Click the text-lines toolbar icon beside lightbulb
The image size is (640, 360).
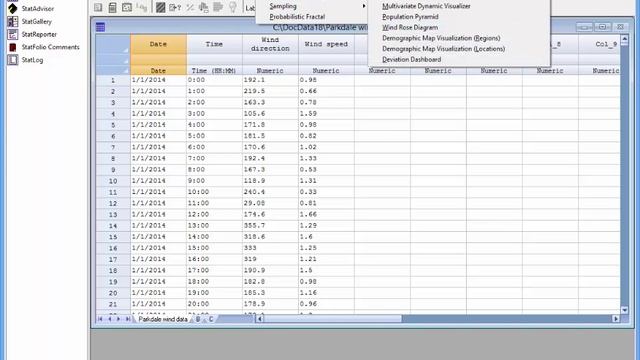218,7
